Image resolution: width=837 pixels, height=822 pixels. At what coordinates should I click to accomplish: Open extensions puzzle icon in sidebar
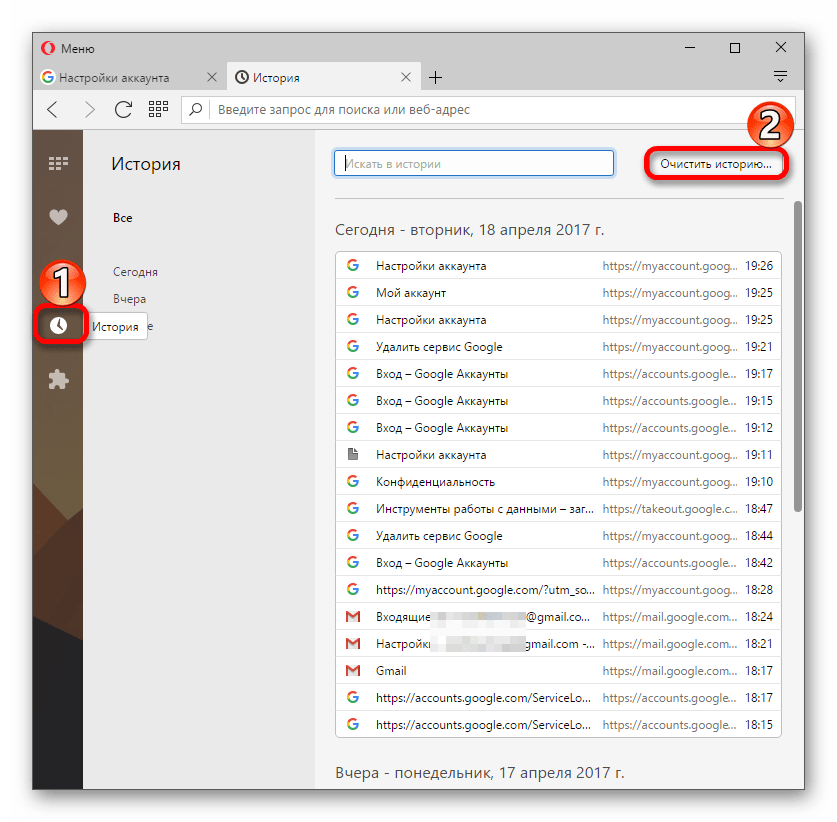58,380
